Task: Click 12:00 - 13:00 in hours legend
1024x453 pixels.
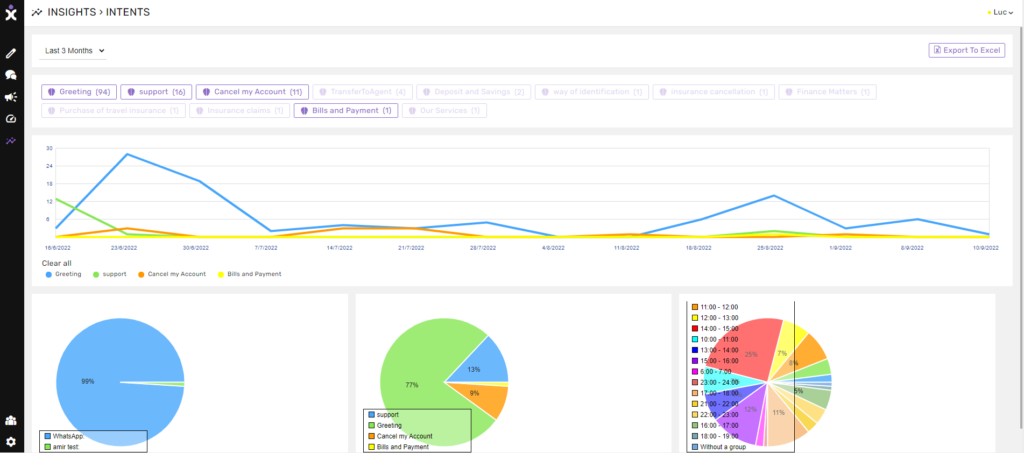Action: pyautogui.click(x=714, y=318)
